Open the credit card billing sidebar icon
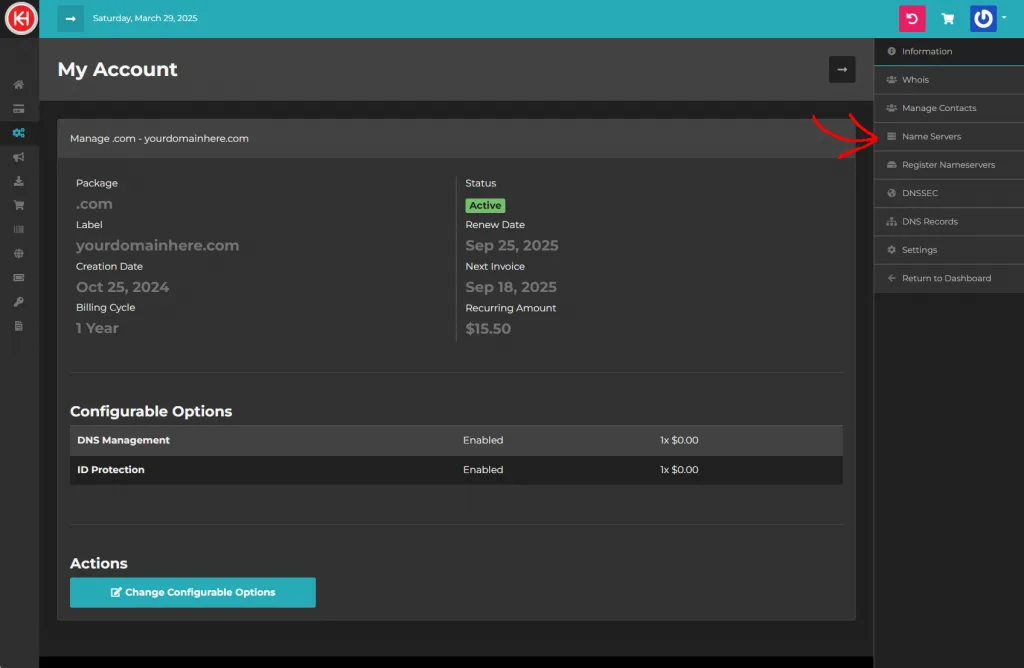The width and height of the screenshot is (1024, 668). (18, 109)
